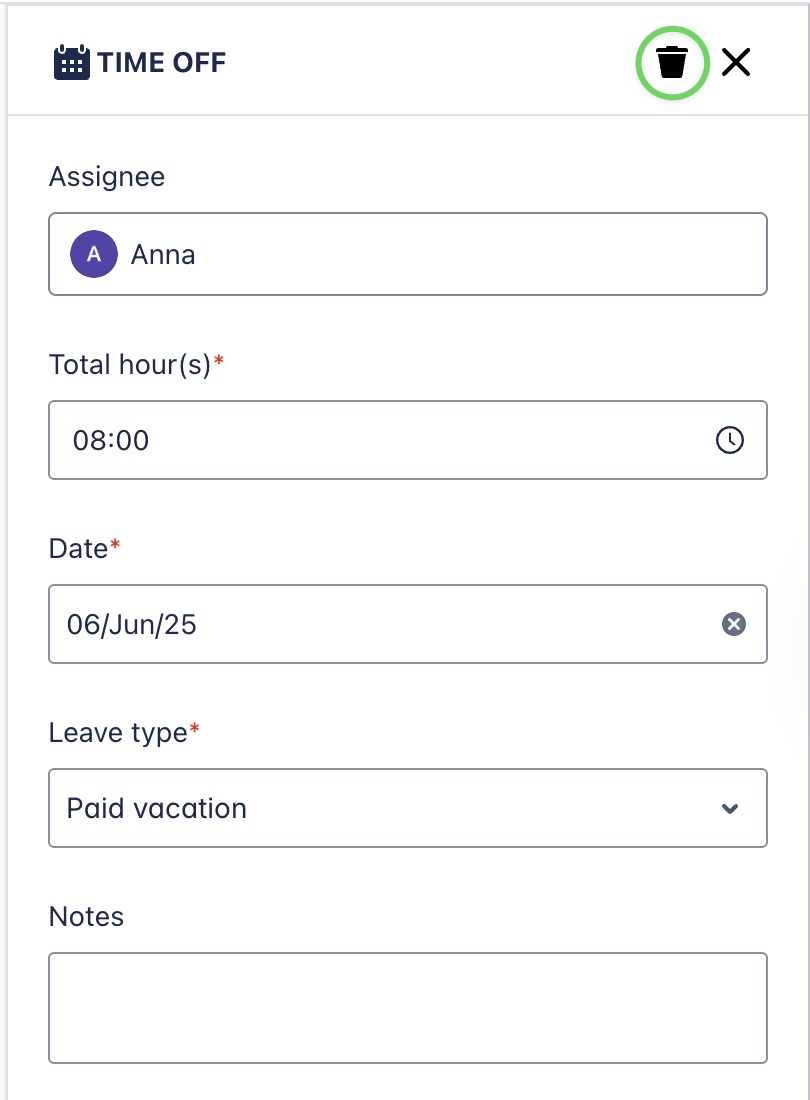The width and height of the screenshot is (810, 1100).
Task: Focus the empty Notes text area
Action: (x=407, y=1007)
